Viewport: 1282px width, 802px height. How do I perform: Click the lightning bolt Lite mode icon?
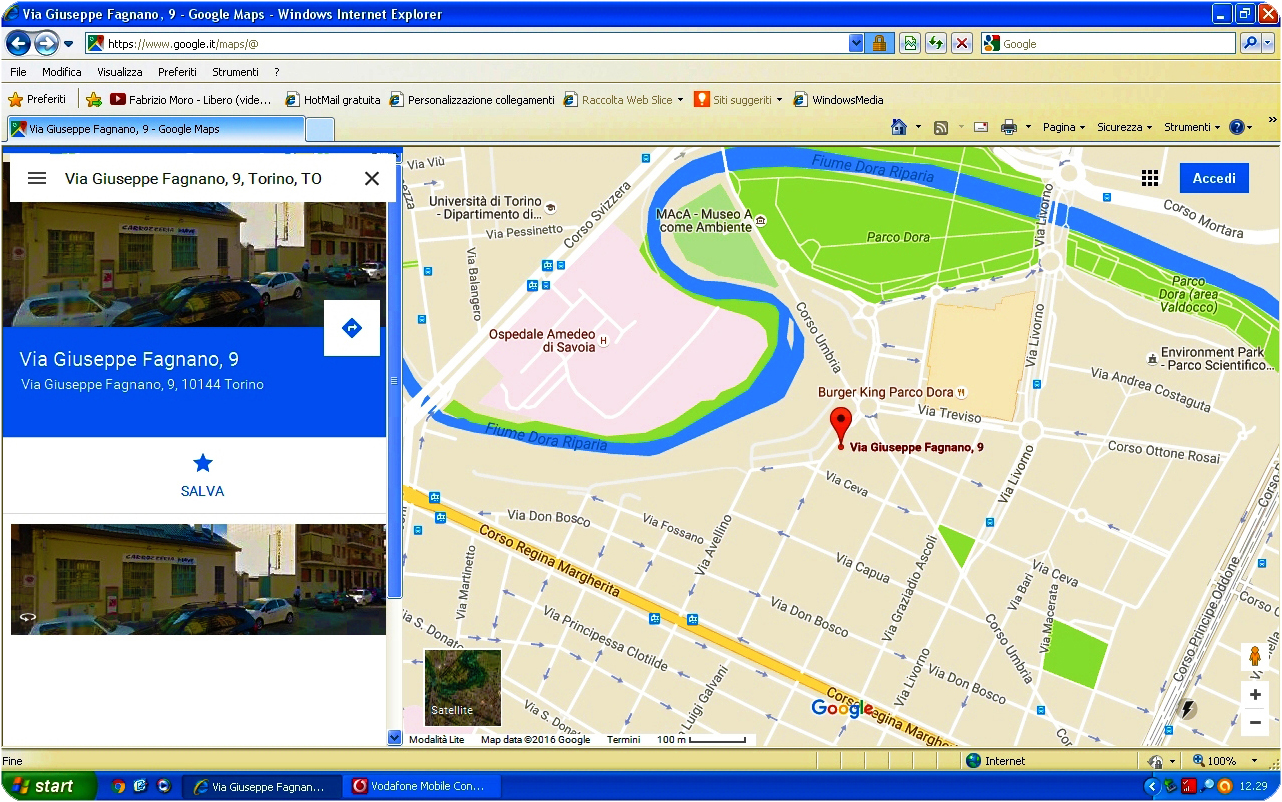point(1187,709)
